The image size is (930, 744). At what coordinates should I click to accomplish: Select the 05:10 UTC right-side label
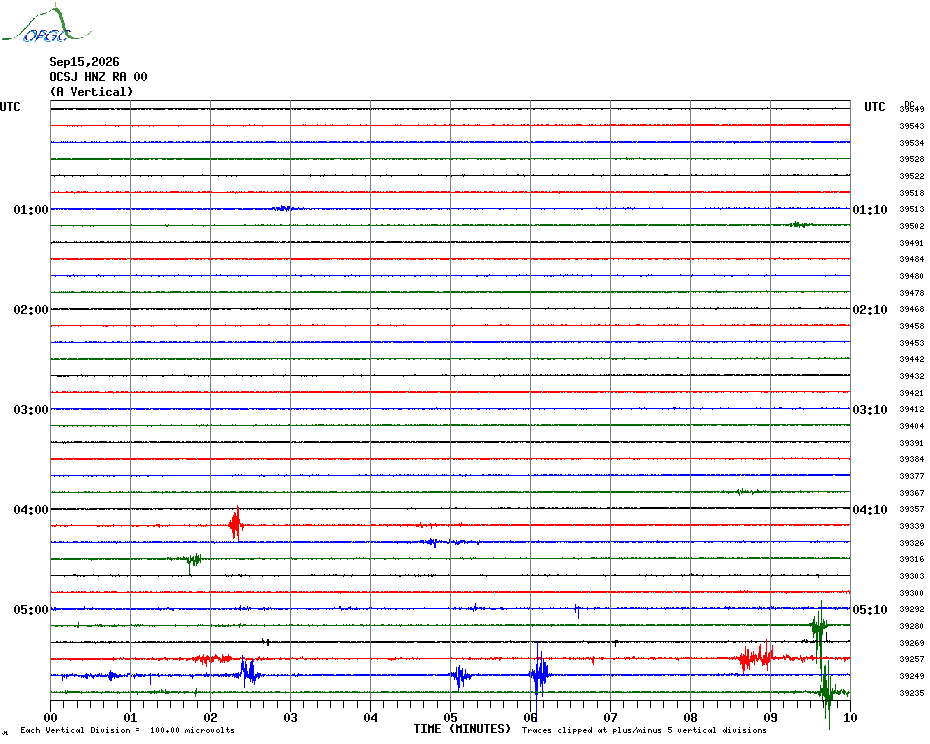[870, 610]
